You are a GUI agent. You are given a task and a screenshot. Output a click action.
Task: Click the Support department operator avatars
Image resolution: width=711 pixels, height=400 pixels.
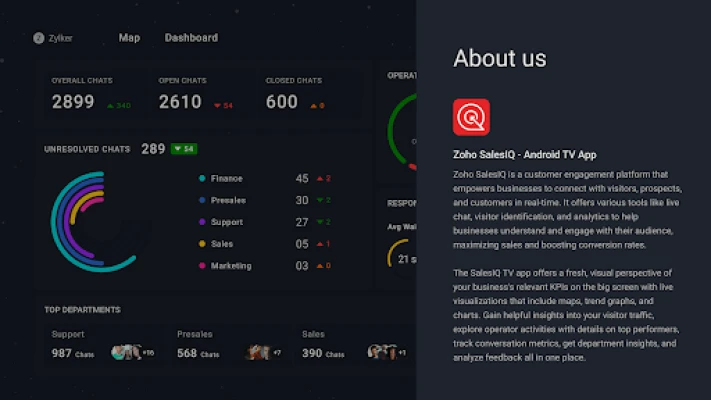[x=126, y=352]
